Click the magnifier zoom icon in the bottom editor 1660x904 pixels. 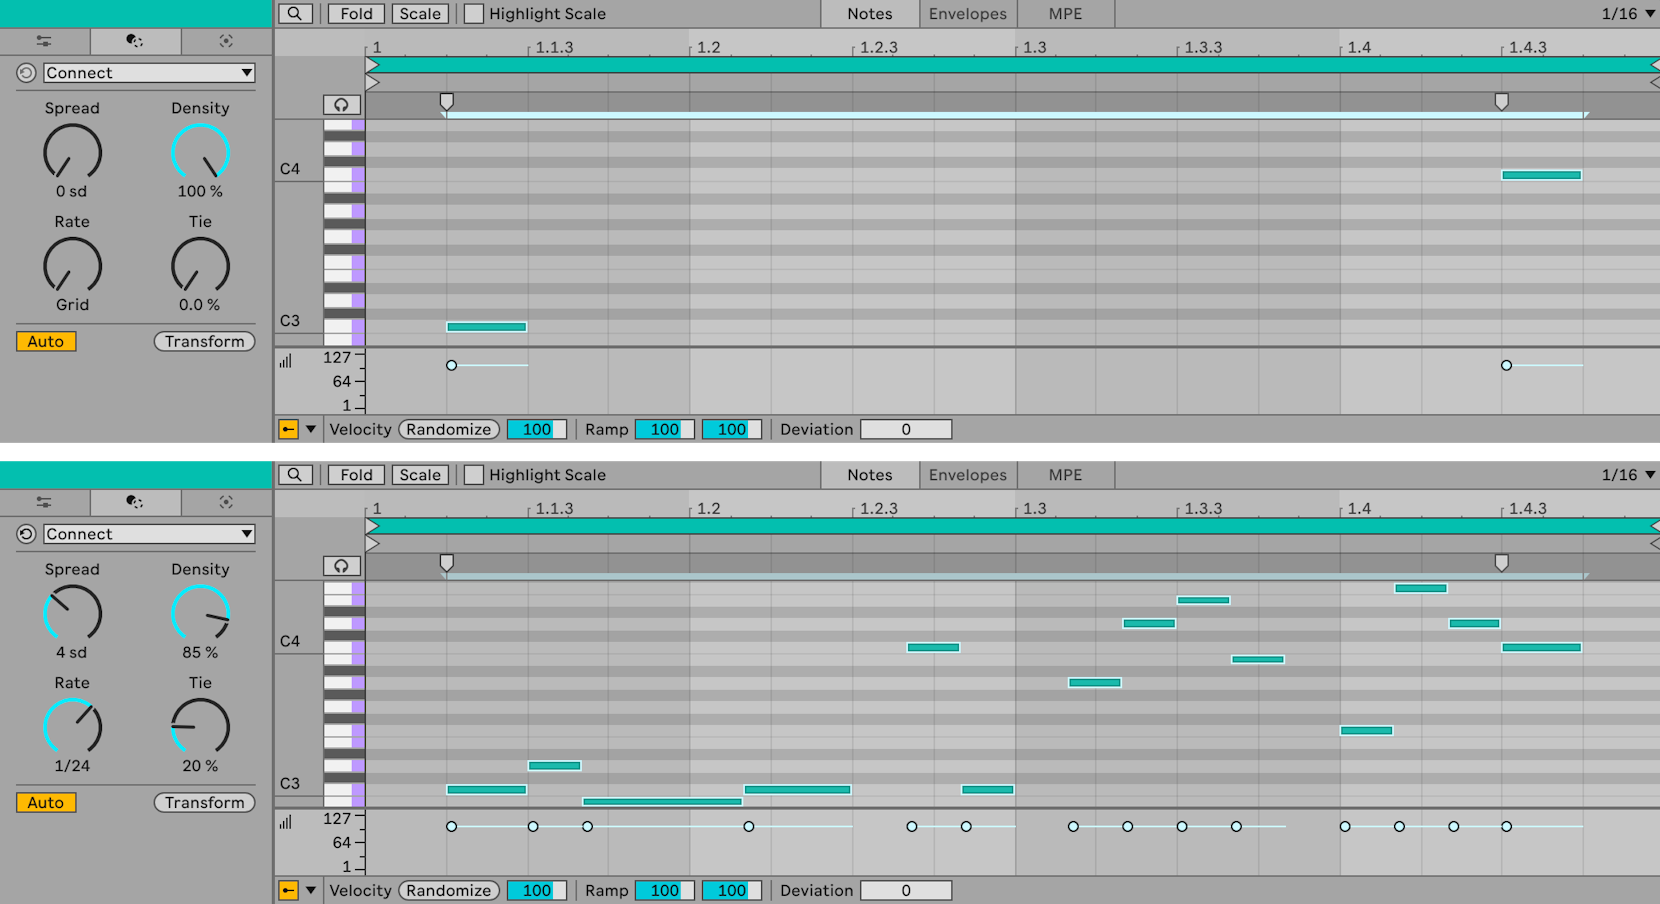coord(295,474)
